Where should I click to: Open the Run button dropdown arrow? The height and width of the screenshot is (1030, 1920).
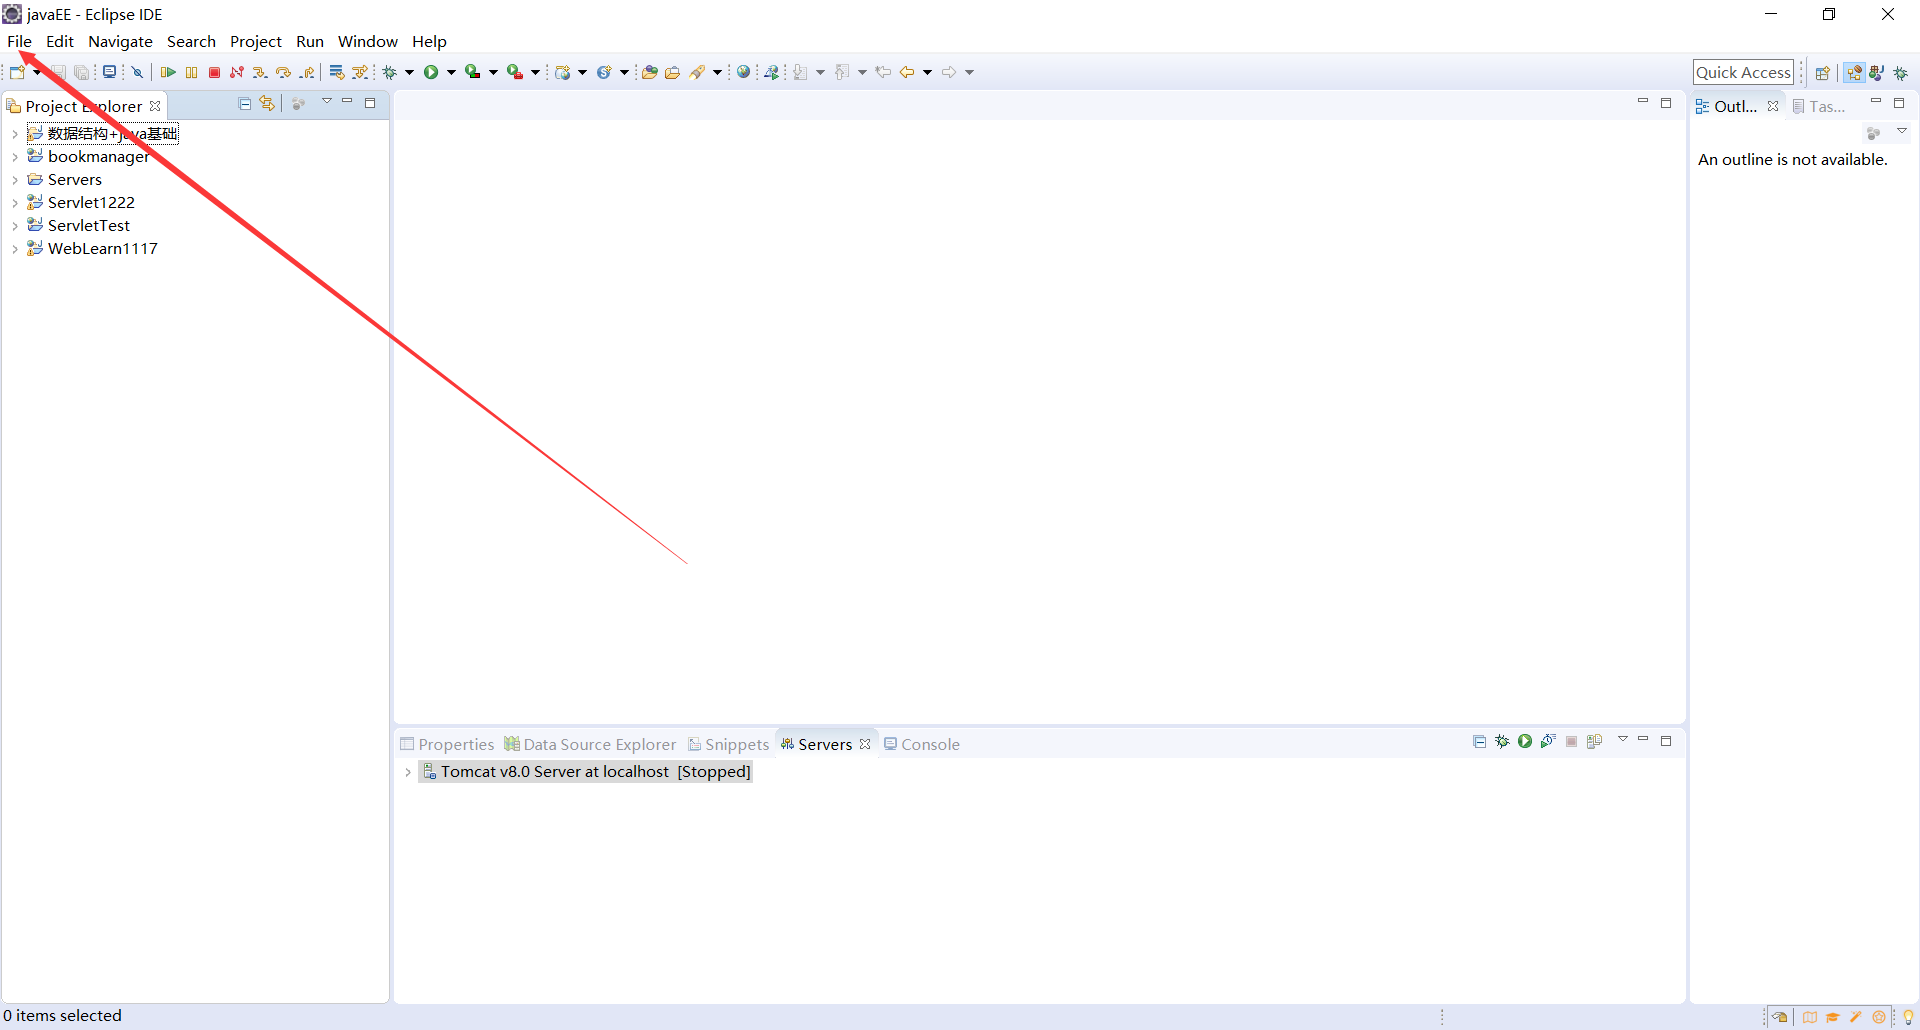(451, 72)
